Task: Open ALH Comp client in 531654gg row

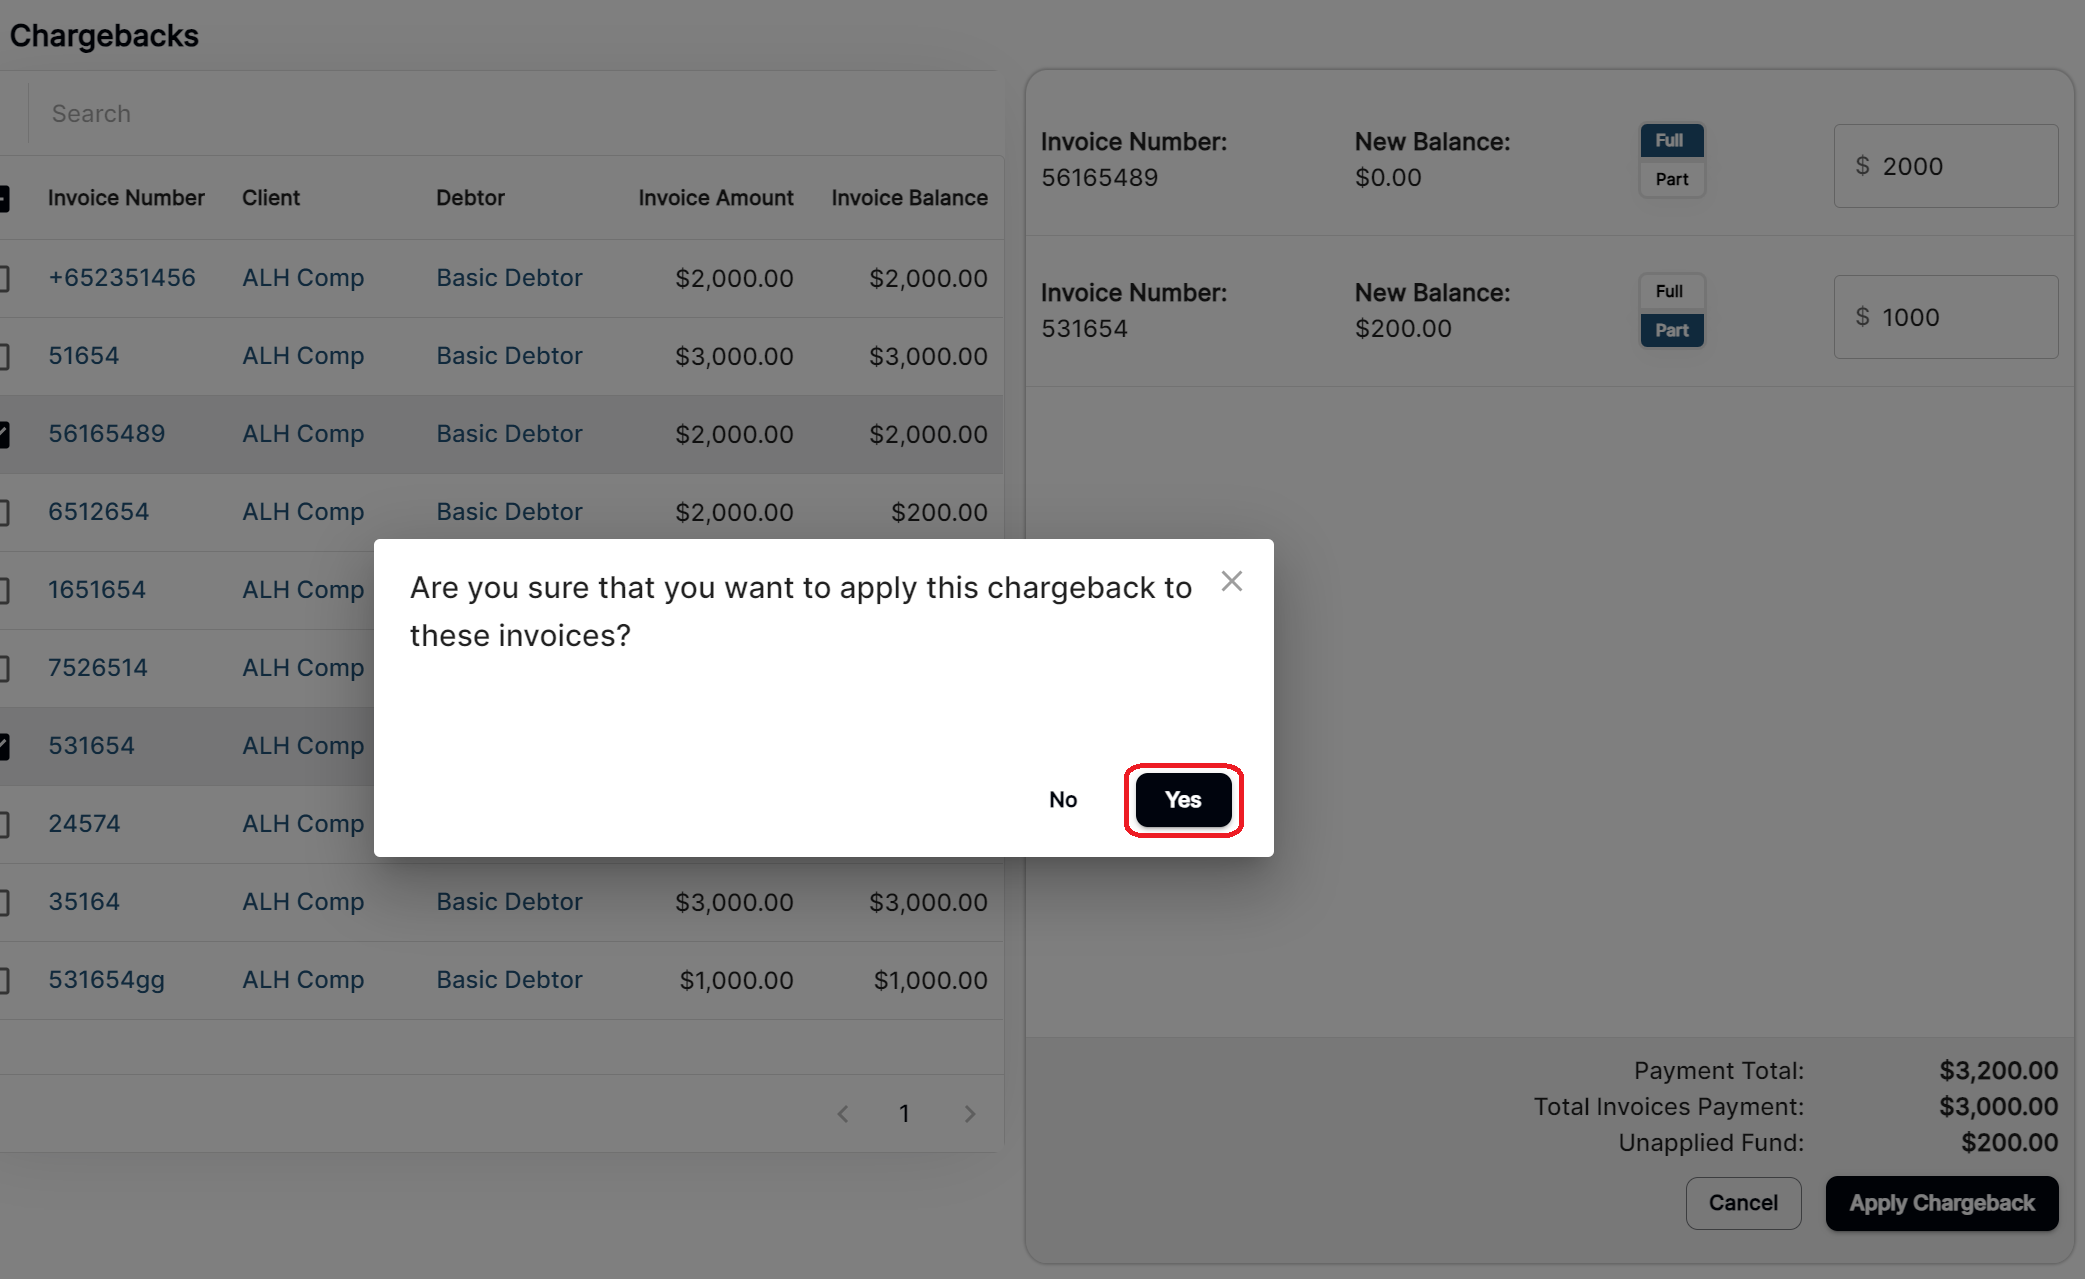Action: [x=303, y=980]
